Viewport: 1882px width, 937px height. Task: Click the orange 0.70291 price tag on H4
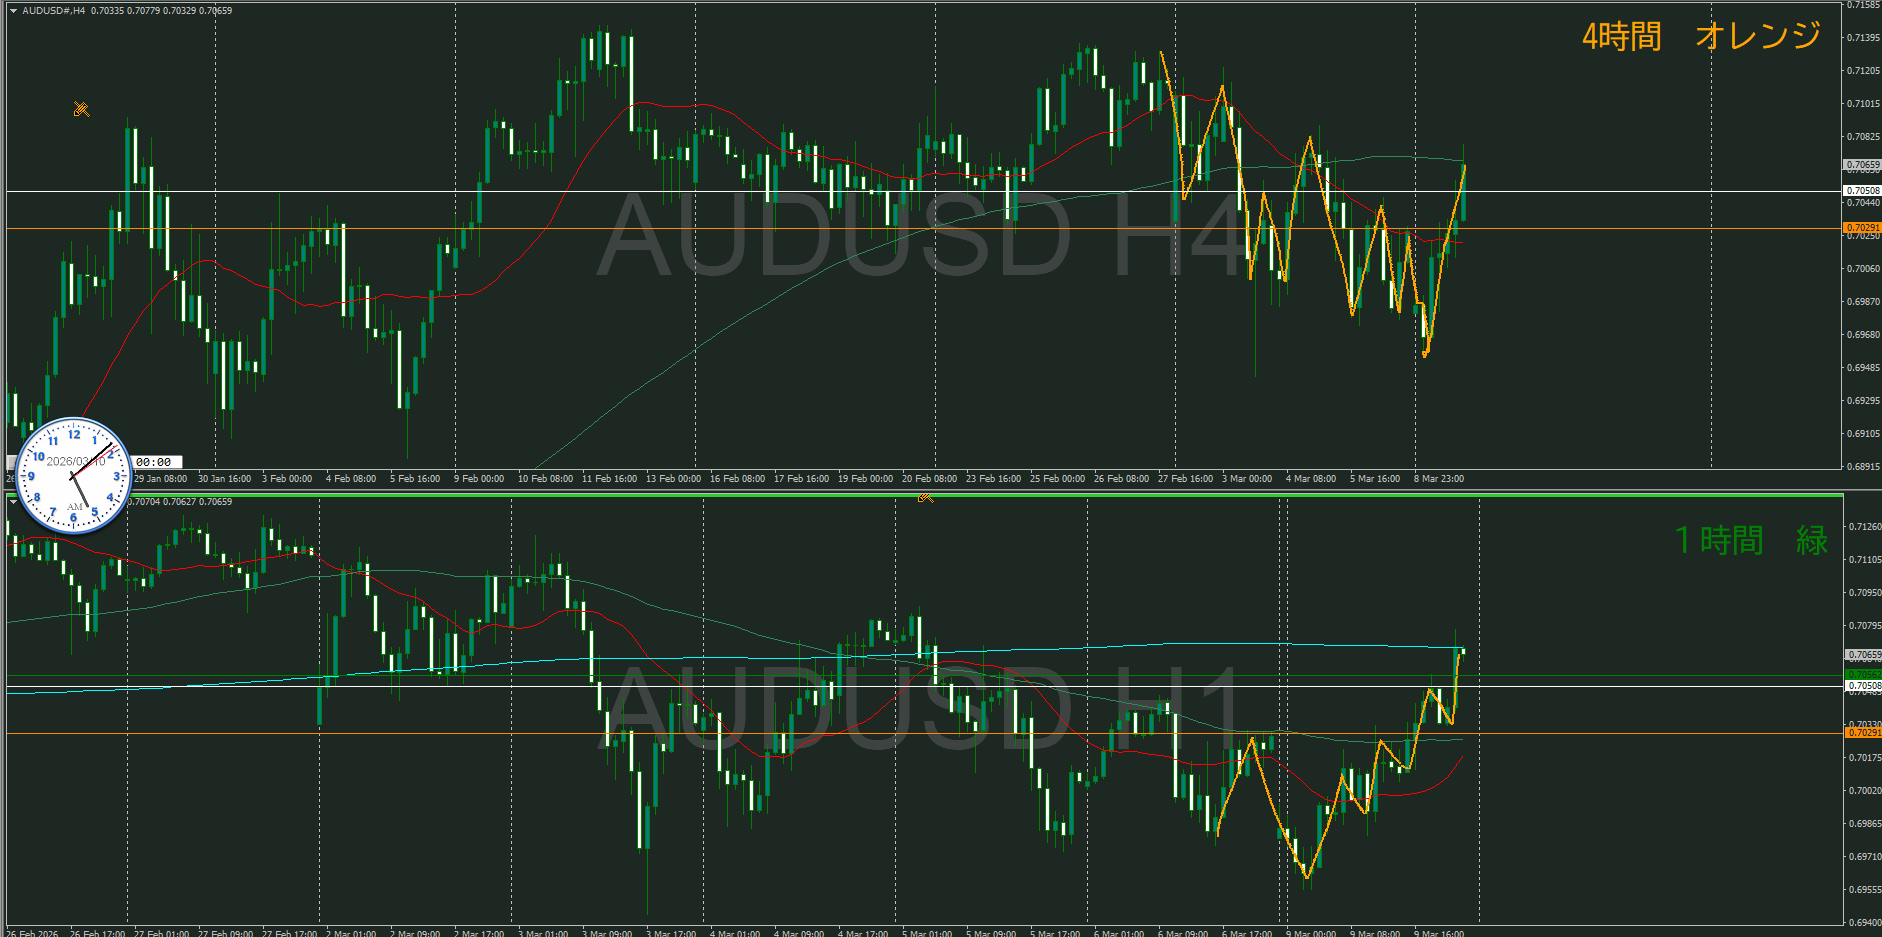tap(1862, 228)
